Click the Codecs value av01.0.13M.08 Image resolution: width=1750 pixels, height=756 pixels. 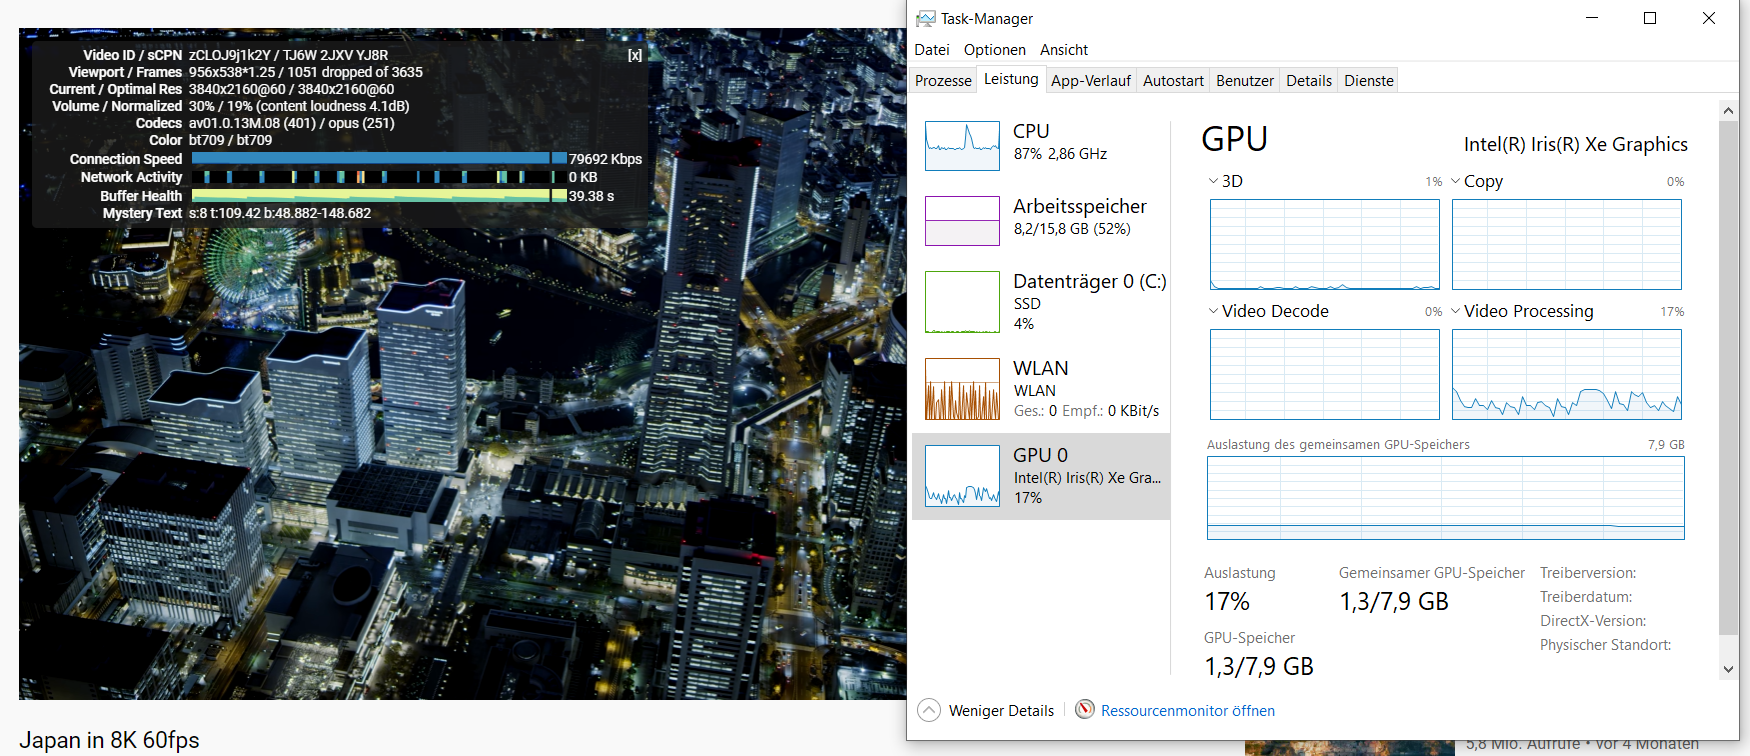pyautogui.click(x=292, y=123)
